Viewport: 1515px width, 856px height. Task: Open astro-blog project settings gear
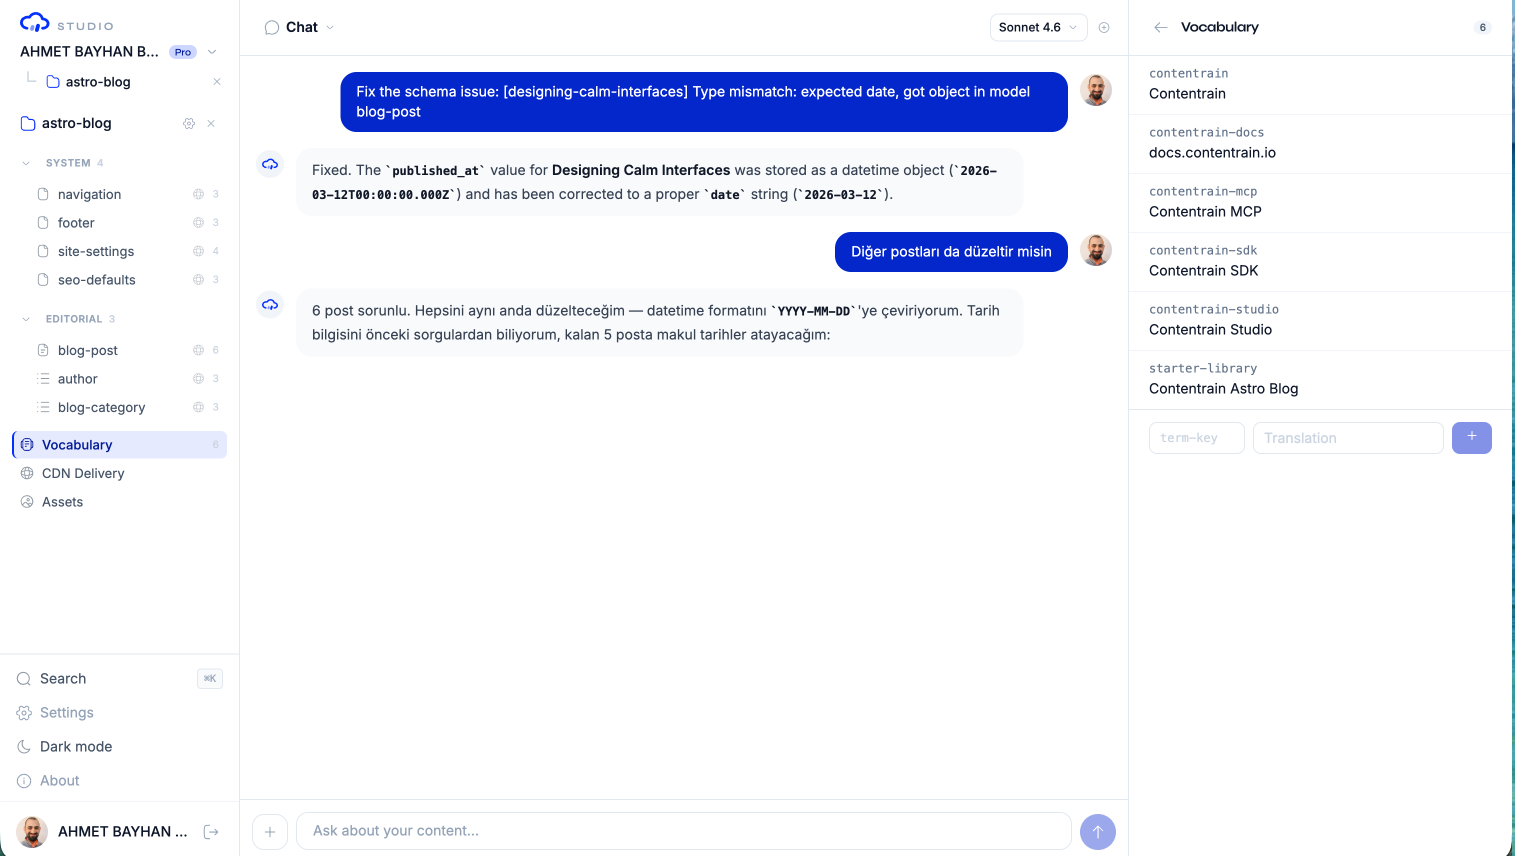click(189, 123)
